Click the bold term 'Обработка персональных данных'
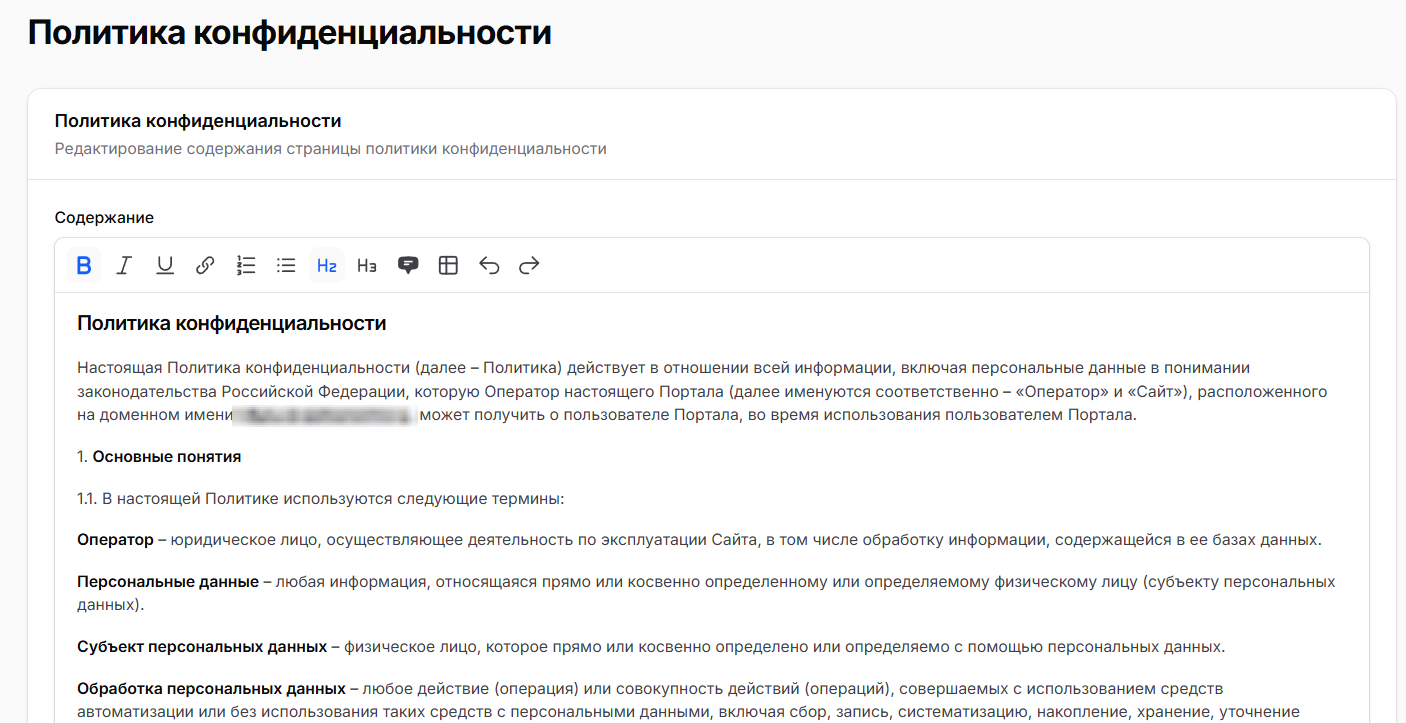This screenshot has width=1406, height=723. tap(211, 689)
